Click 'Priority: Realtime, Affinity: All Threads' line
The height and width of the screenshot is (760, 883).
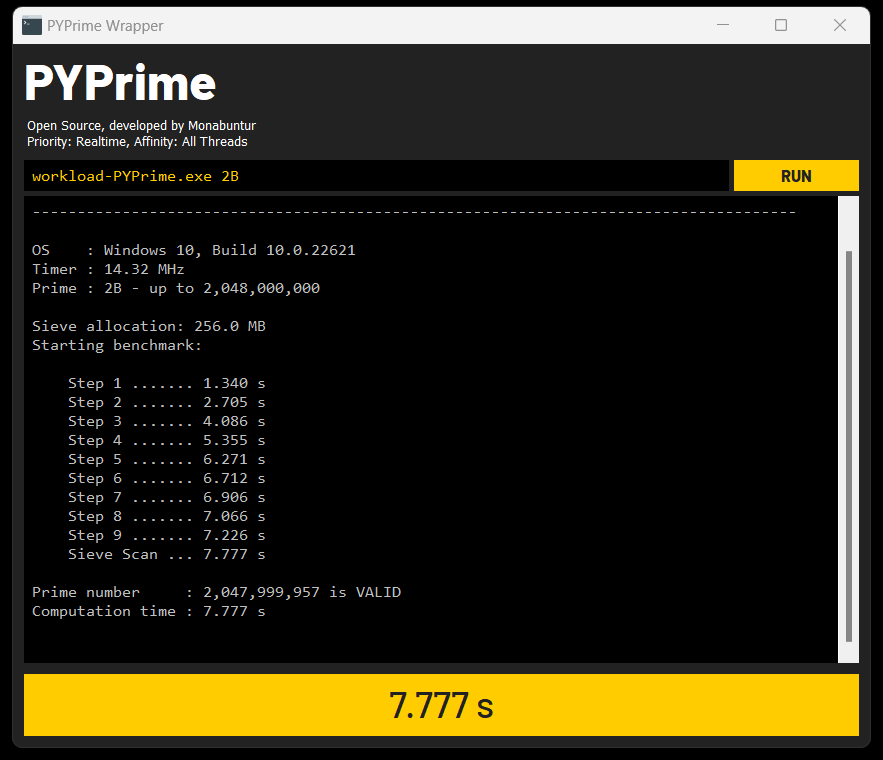[137, 141]
